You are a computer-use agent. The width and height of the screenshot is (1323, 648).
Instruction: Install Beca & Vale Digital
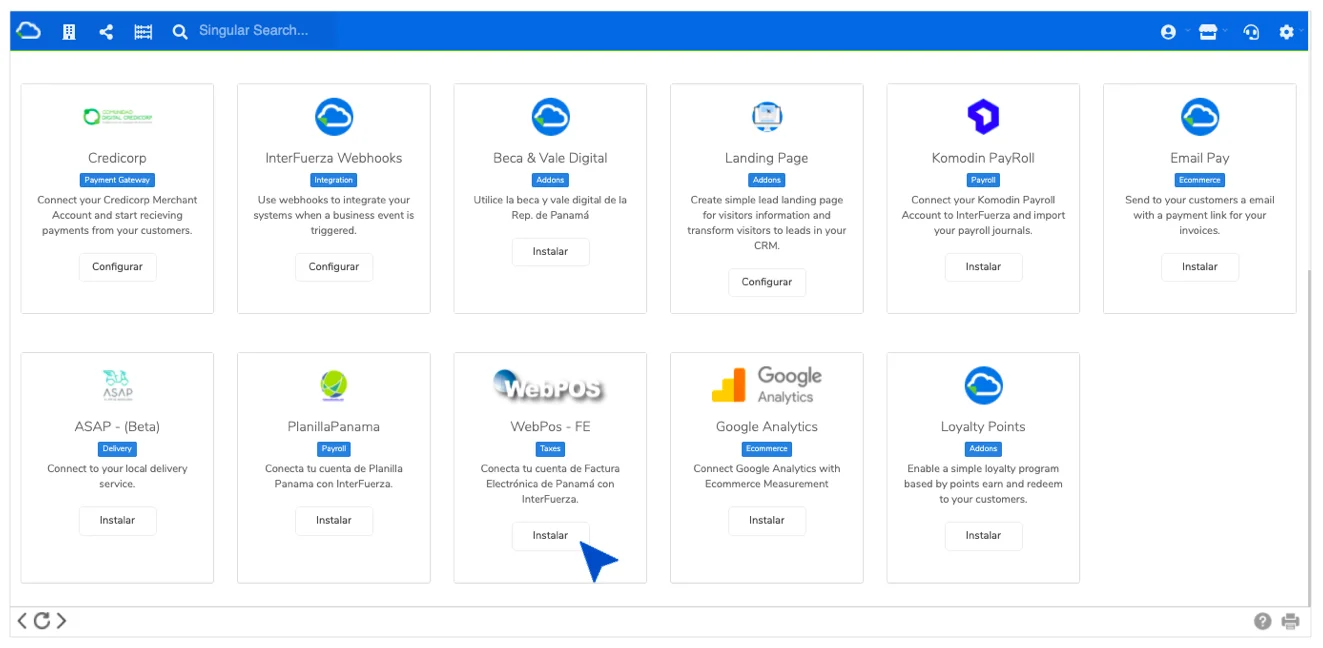point(550,252)
